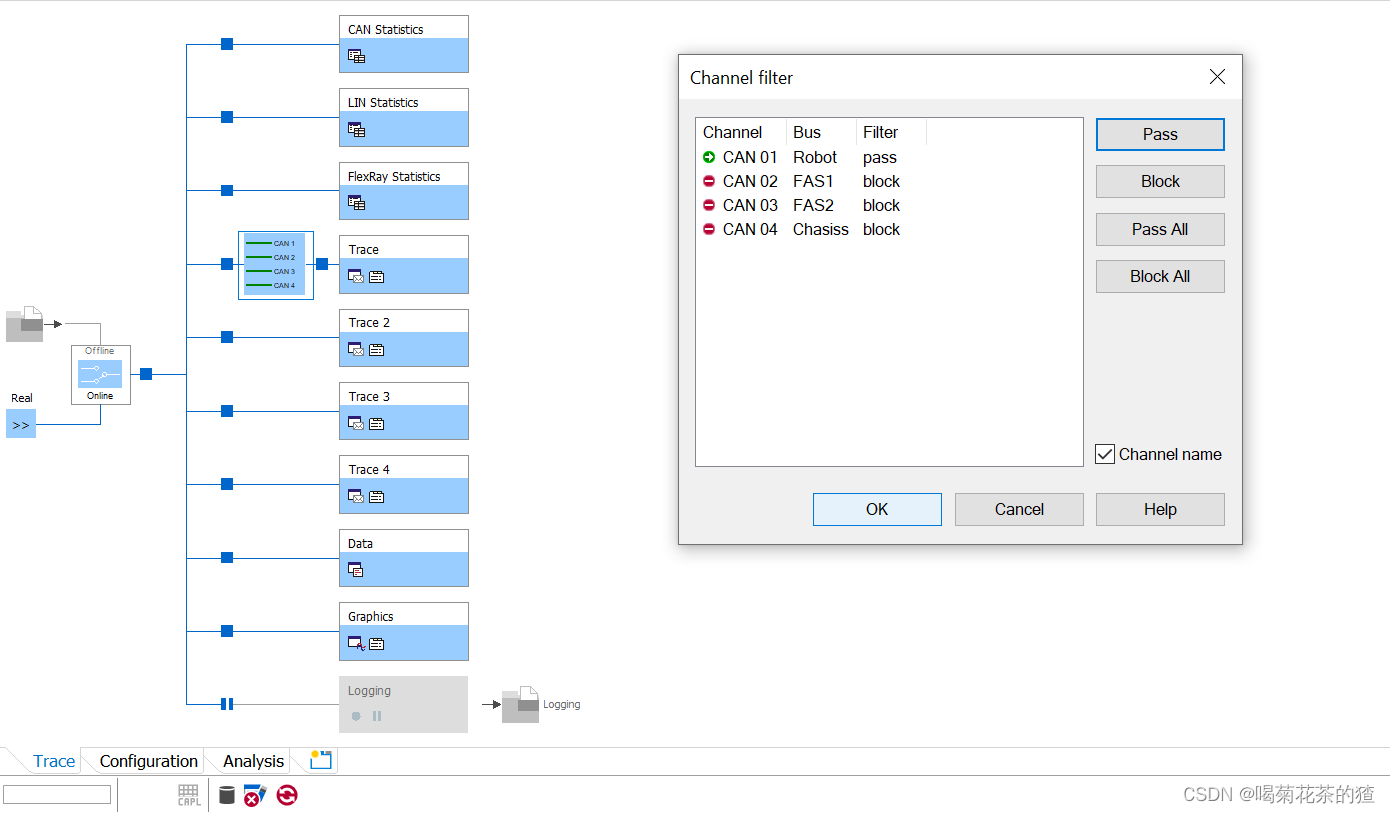The height and width of the screenshot is (813, 1390).
Task: Click the blue hotspot before FlexRay Statistics
Action: coord(227,190)
